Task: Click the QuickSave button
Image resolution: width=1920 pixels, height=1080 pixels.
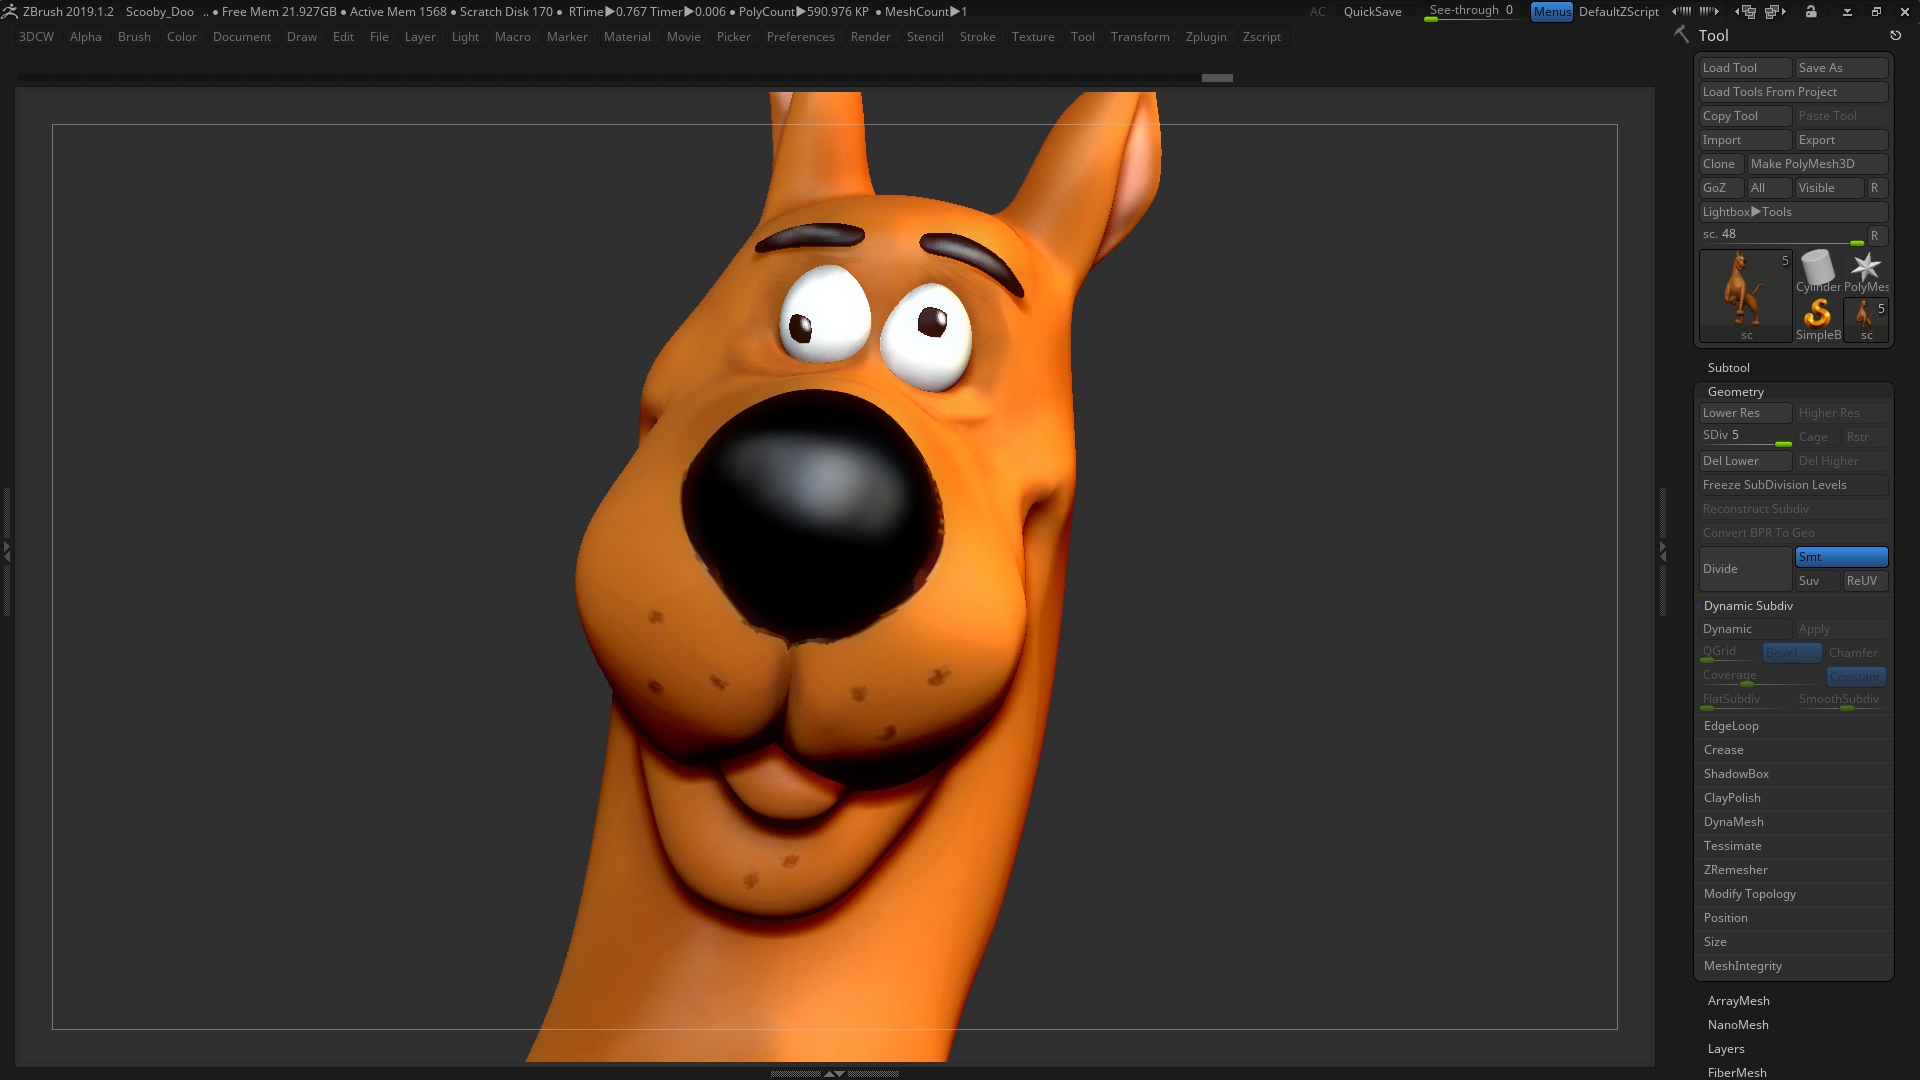Action: click(x=1372, y=12)
